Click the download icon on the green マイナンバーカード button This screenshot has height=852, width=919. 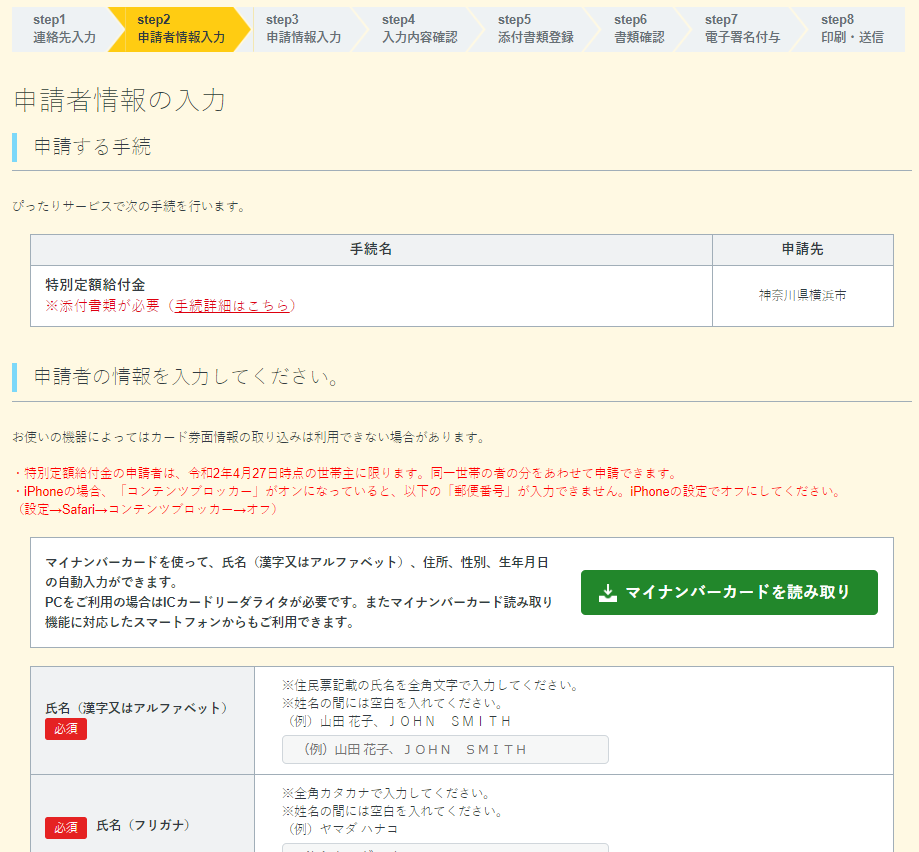coord(608,592)
